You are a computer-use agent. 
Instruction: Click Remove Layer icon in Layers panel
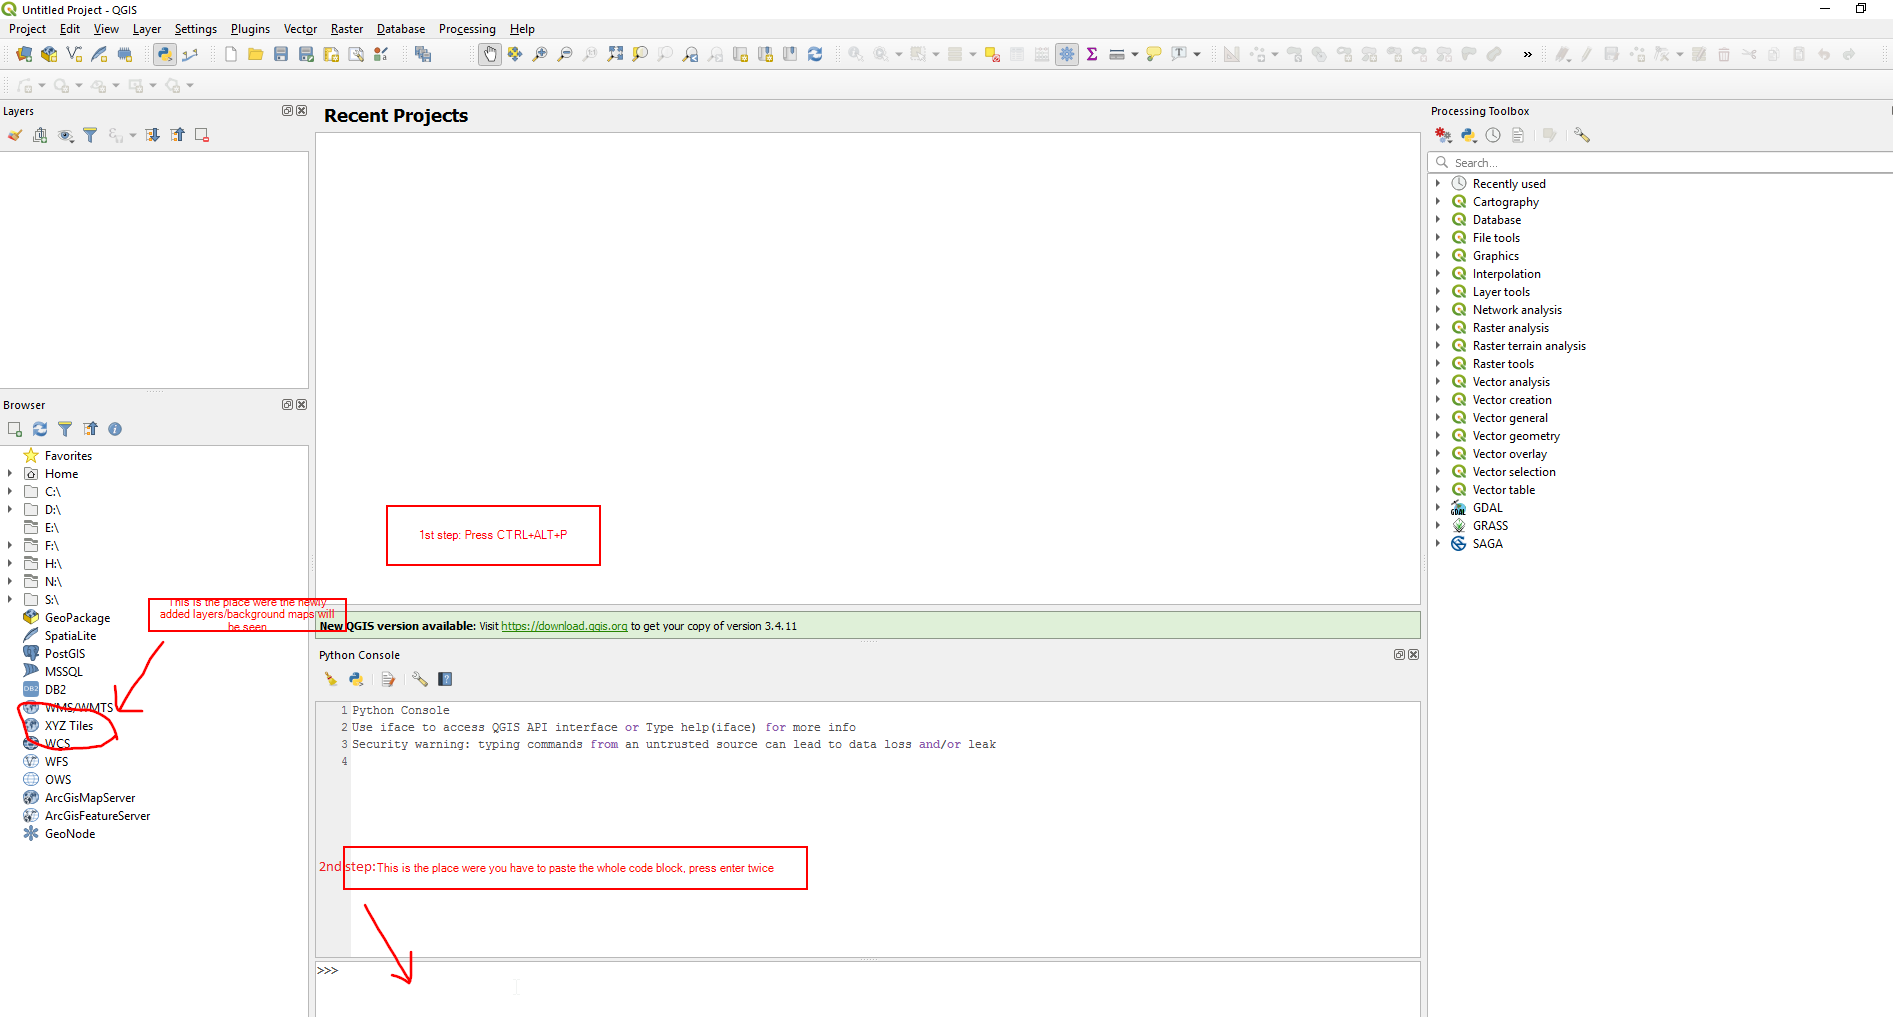pos(202,135)
